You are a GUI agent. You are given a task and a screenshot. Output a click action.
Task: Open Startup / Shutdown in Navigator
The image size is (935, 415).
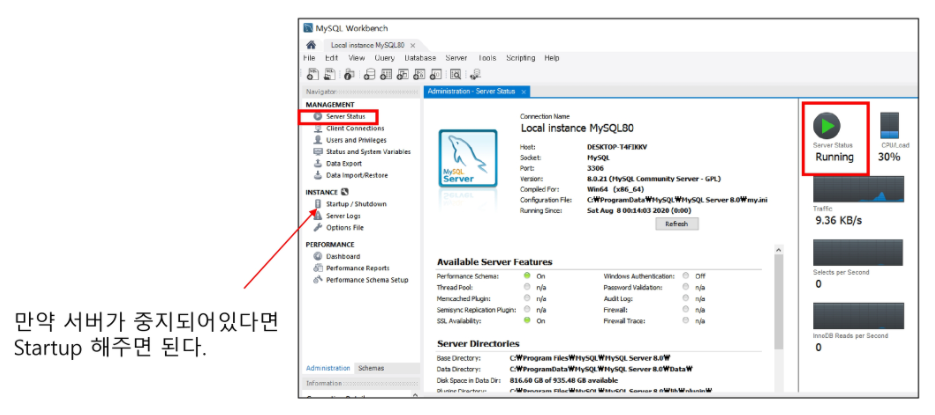coord(356,204)
